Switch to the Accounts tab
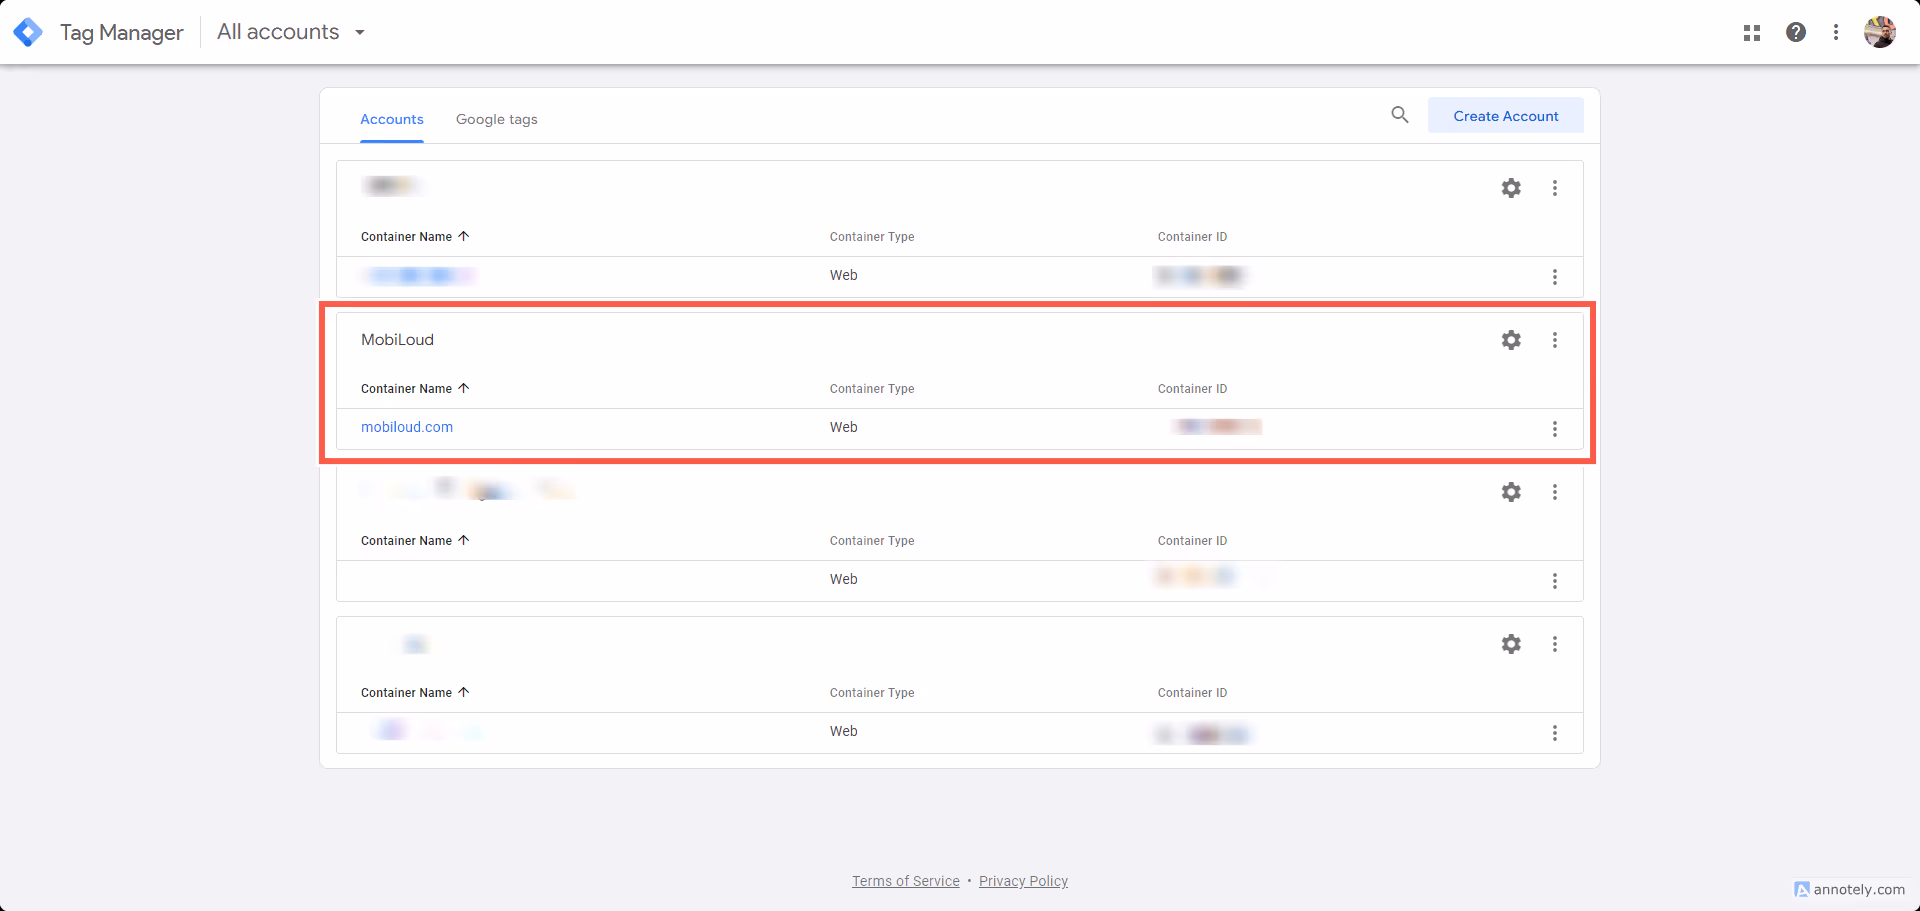 (x=392, y=119)
